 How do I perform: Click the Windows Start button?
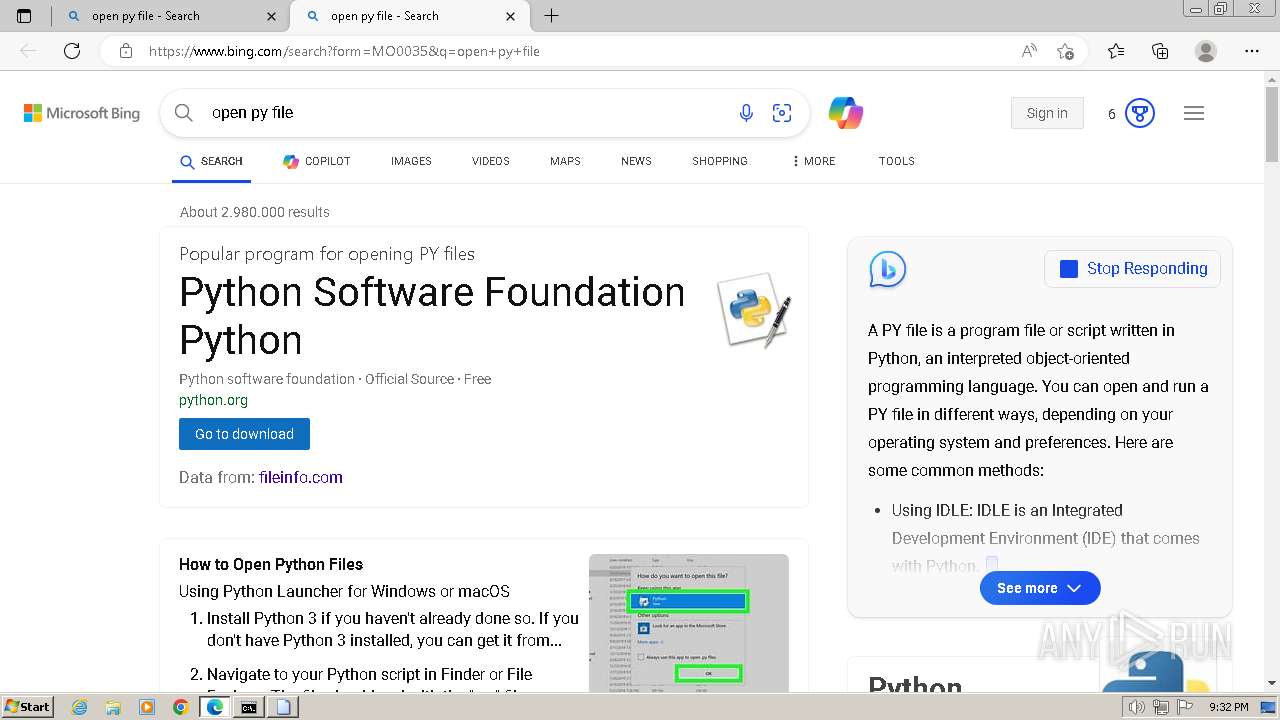(x=28, y=707)
